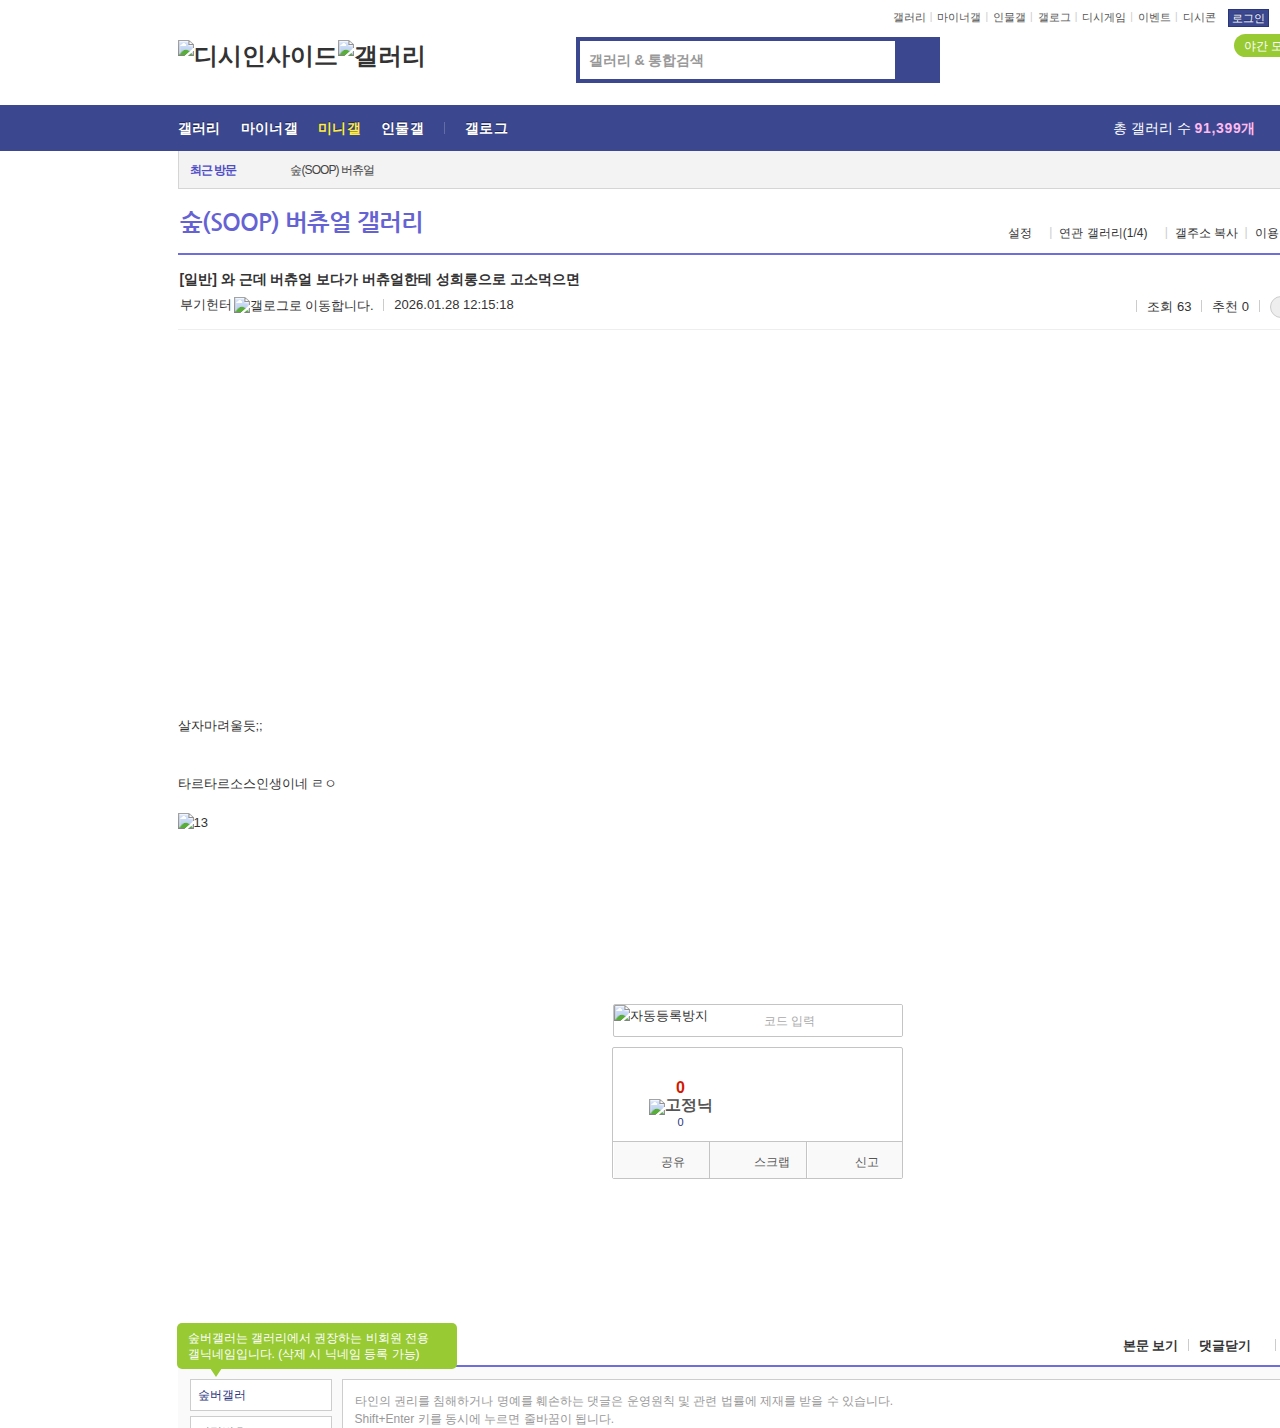This screenshot has height=1428, width=1280.
Task: Click the 자동등록방지 captcha image
Action: [660, 1015]
